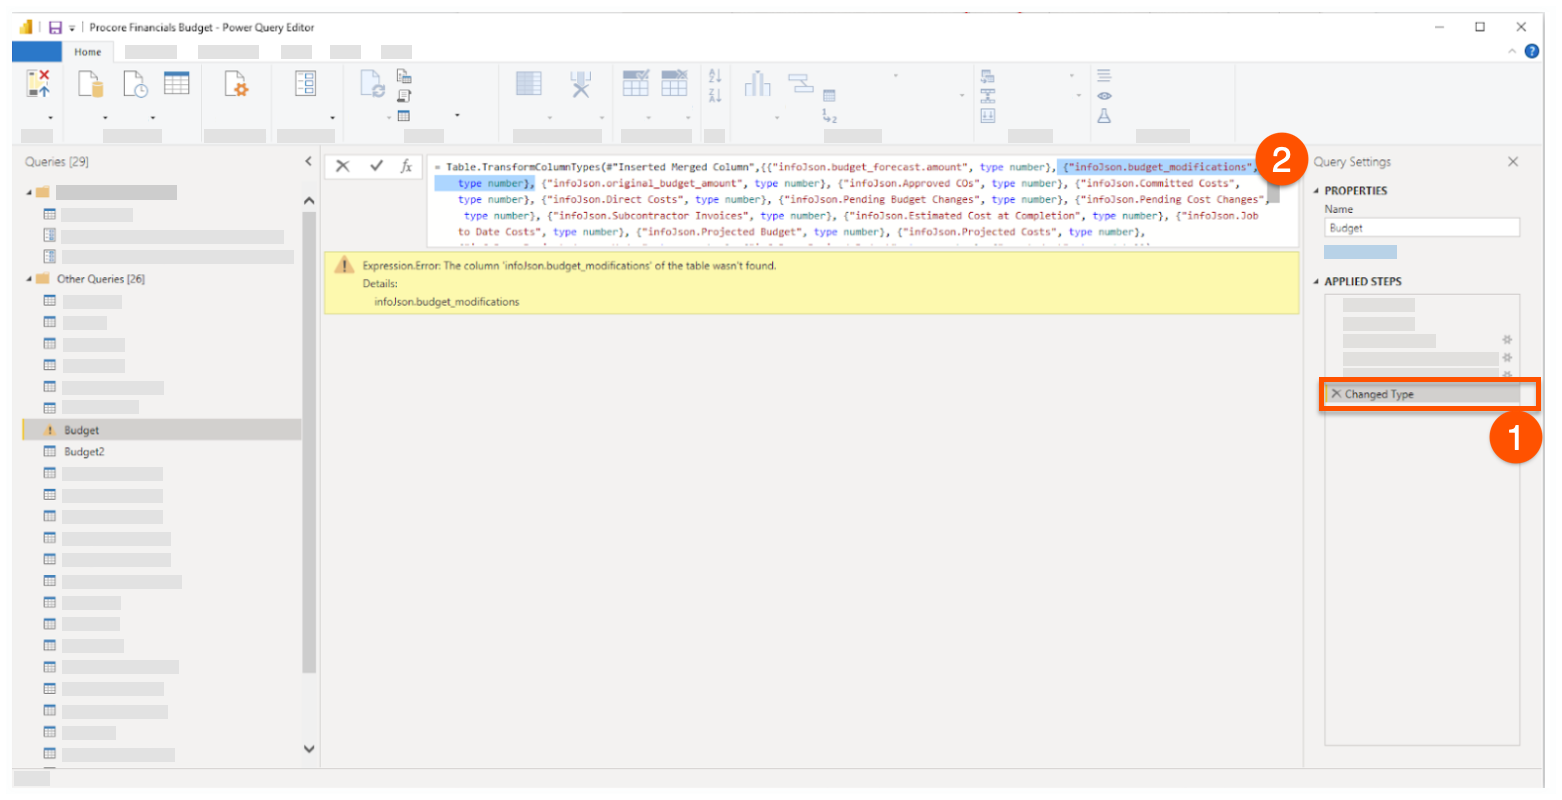Image resolution: width=1562 pixels, height=800 pixels.
Task: Select the Changed Type applied step
Action: pyautogui.click(x=1422, y=394)
